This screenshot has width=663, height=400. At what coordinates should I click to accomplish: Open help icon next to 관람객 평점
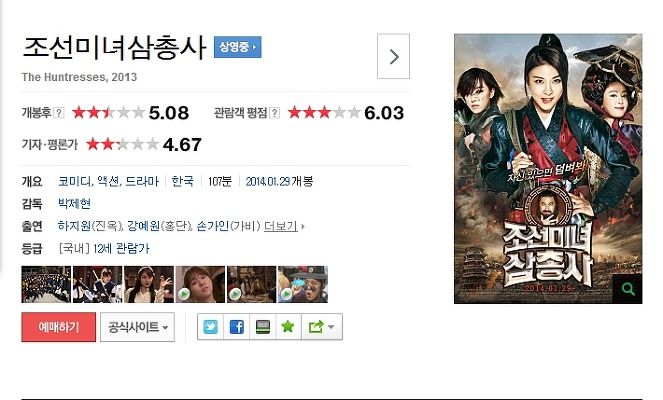pyautogui.click(x=274, y=113)
